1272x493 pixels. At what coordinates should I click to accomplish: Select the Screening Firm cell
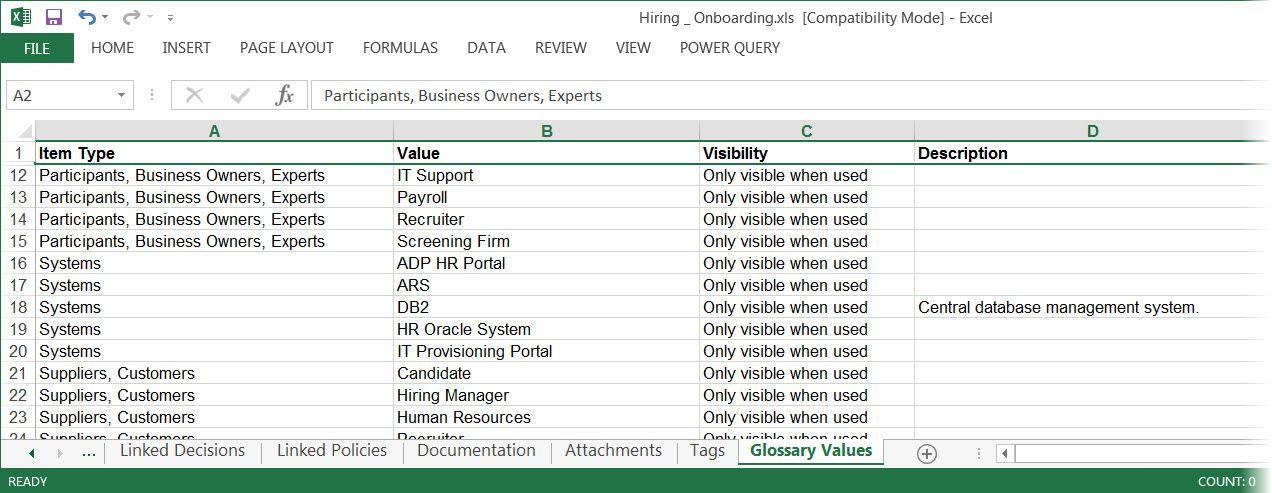pos(546,241)
